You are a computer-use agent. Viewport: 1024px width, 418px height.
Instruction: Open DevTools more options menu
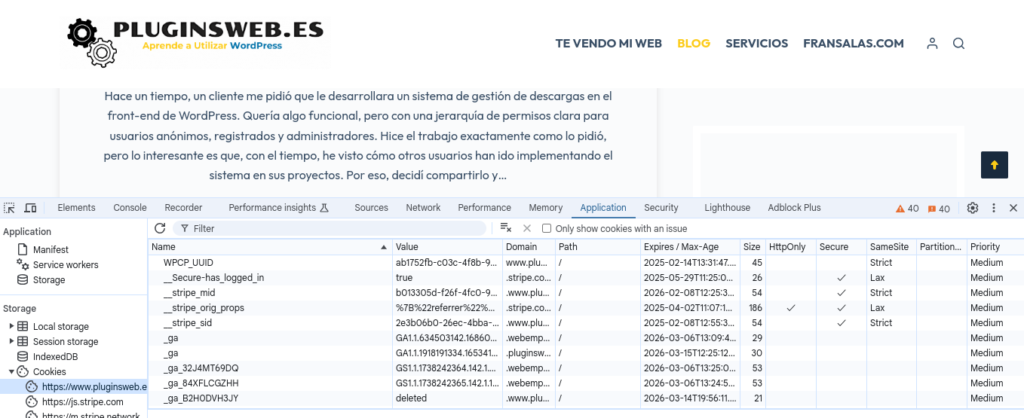(994, 208)
